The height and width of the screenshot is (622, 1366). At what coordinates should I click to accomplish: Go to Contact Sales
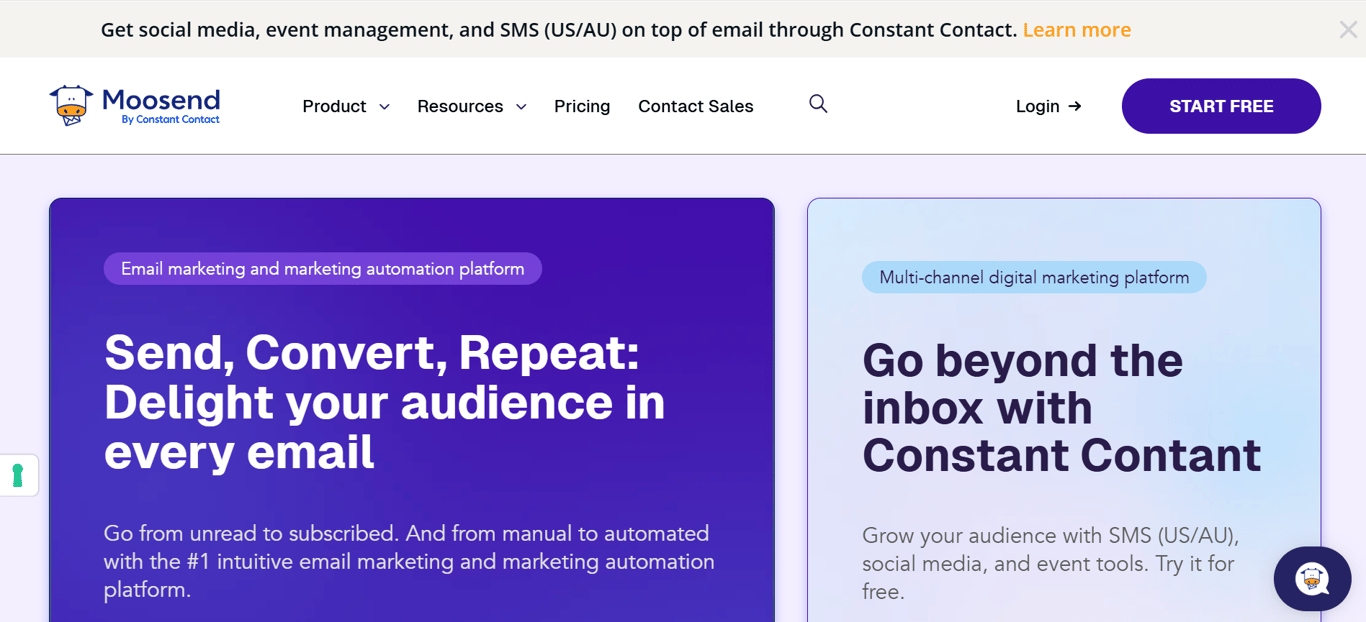[696, 106]
